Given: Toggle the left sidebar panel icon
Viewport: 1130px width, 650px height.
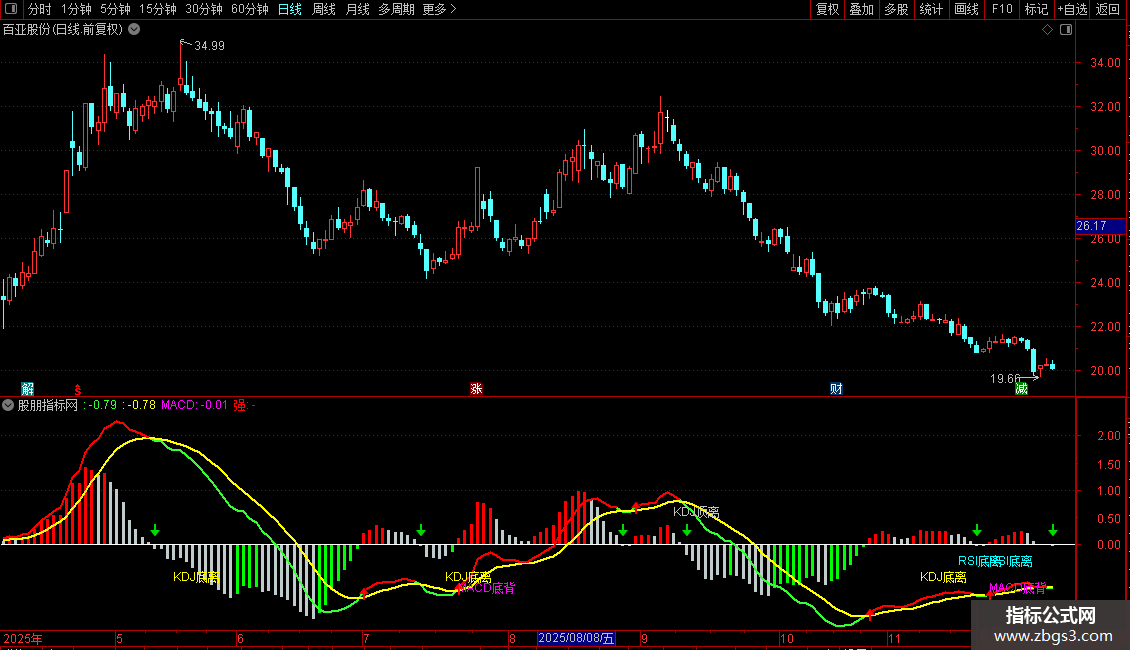Looking at the screenshot, I should [x=11, y=9].
